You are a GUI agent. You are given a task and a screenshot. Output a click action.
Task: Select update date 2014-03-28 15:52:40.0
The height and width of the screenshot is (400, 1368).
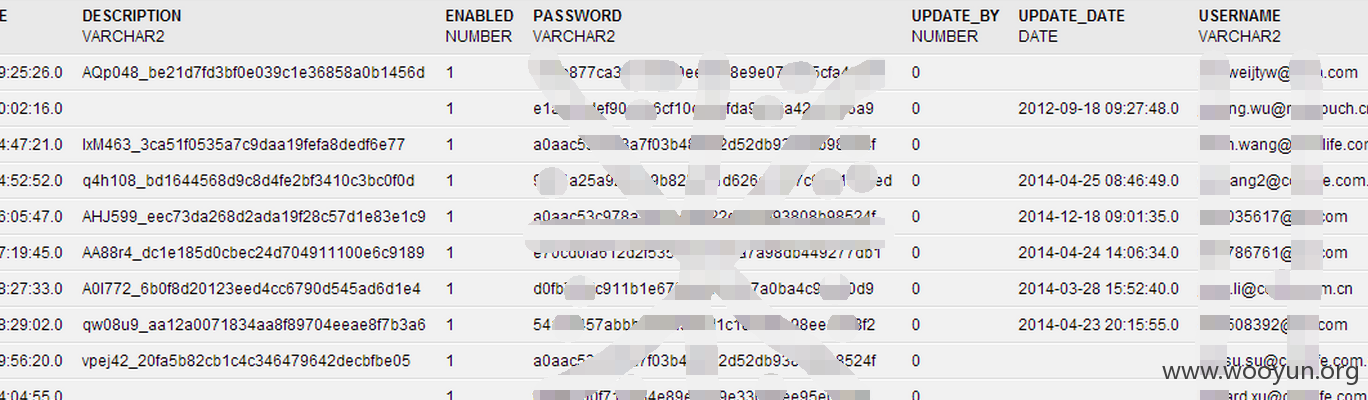(x=1099, y=289)
